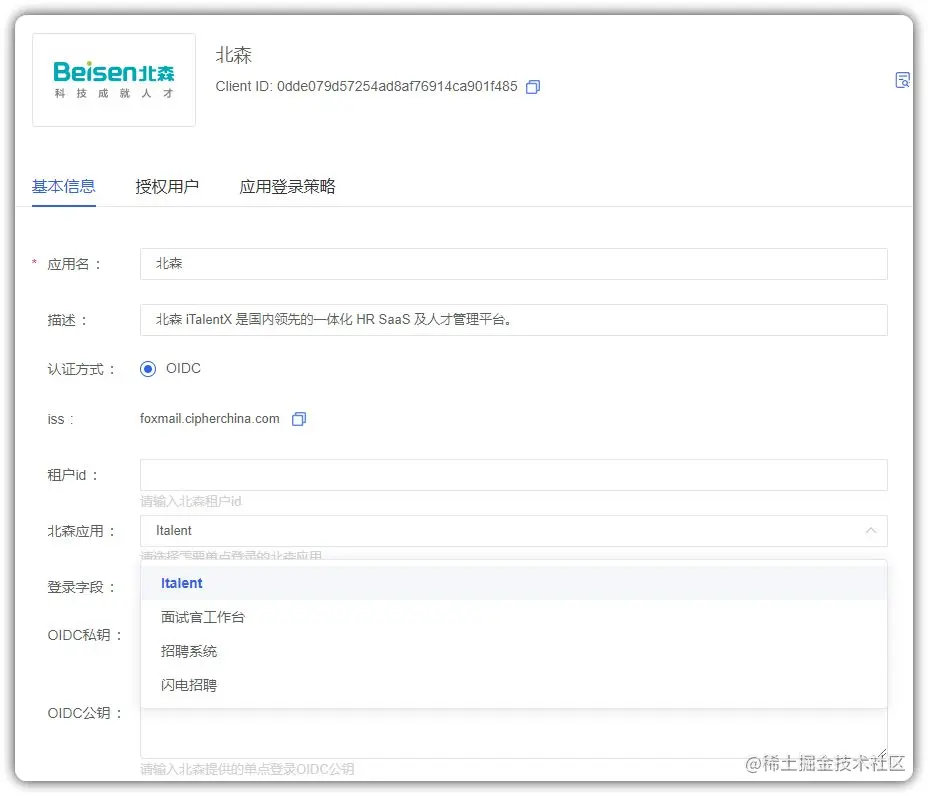Click the 登录字段 label
The height and width of the screenshot is (796, 928).
[80, 587]
